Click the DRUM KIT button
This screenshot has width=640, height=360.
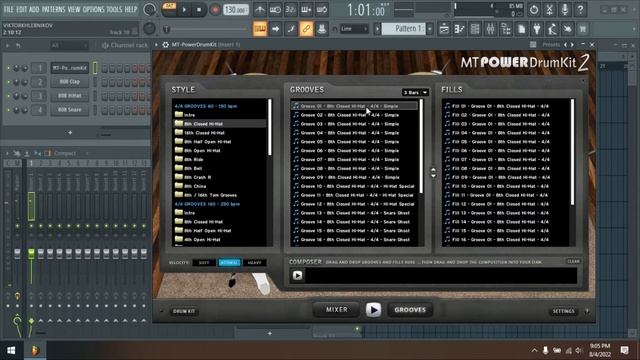click(x=184, y=311)
